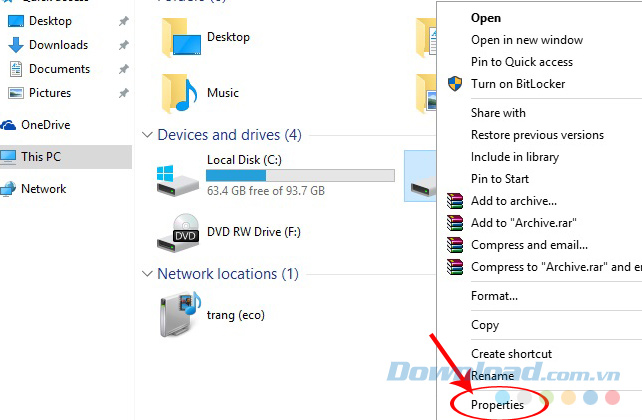
Task: Select the Local Disk (C:) label
Action: tap(244, 160)
